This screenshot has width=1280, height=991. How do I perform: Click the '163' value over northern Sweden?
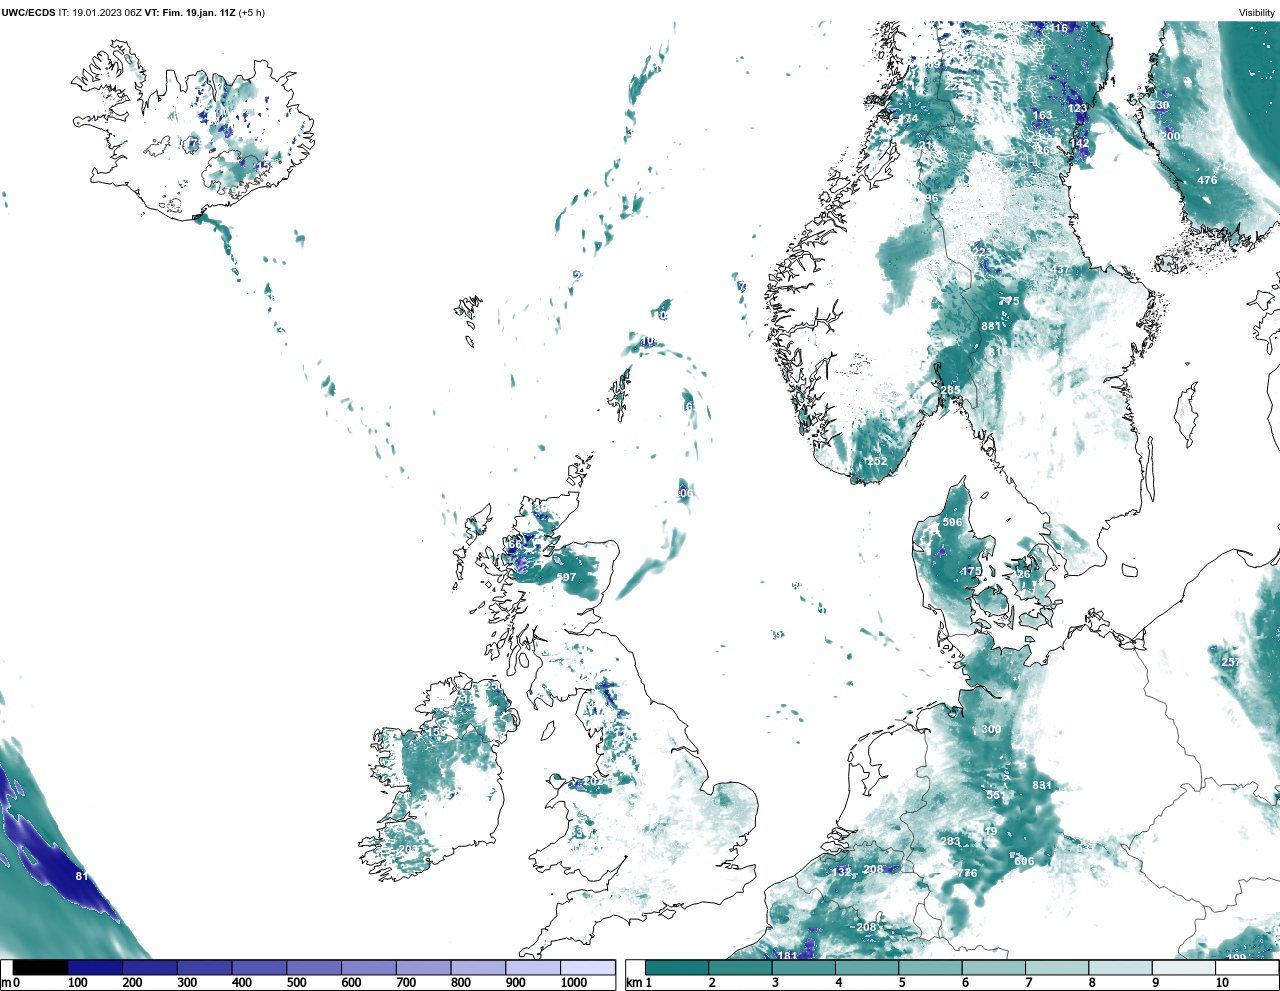click(1042, 115)
